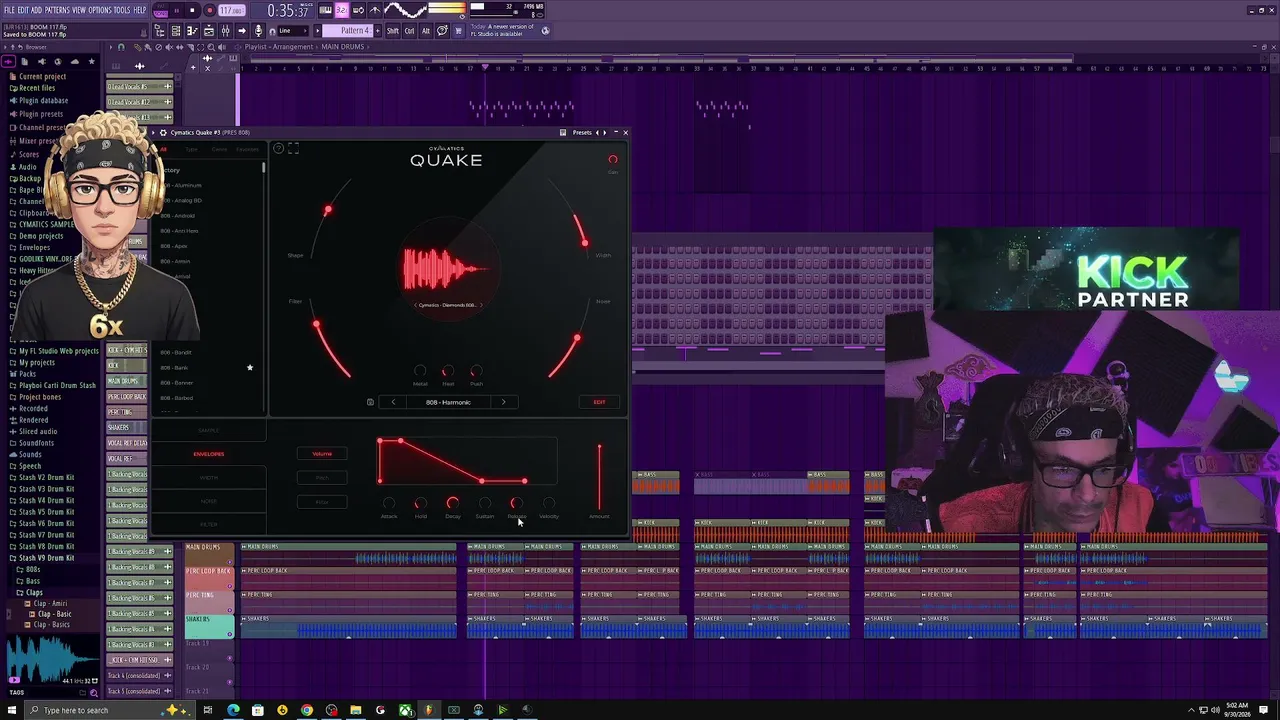Image resolution: width=1280 pixels, height=720 pixels.
Task: Click the shopping cart icon in toolbar
Action: pos(459,31)
